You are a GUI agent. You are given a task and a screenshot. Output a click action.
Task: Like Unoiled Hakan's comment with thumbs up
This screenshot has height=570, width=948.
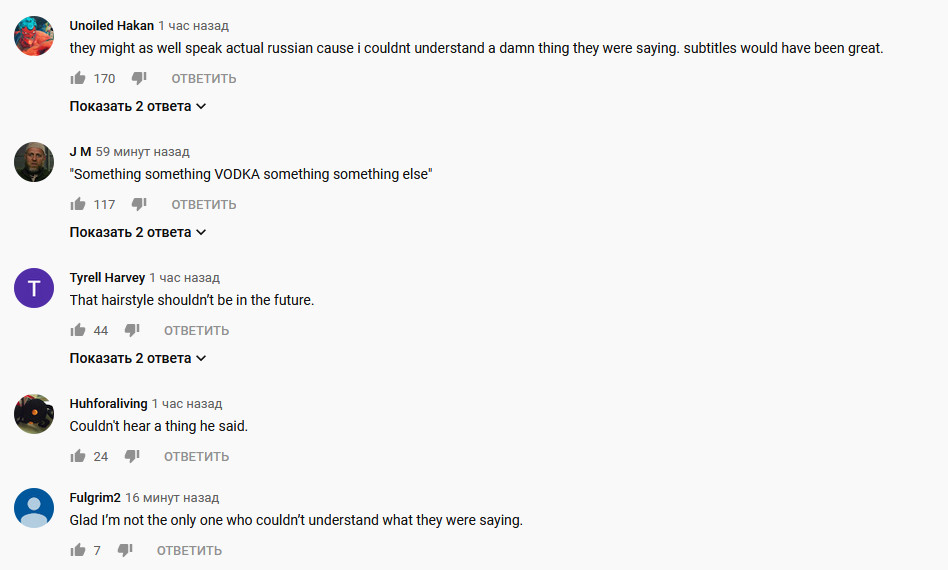(78, 78)
